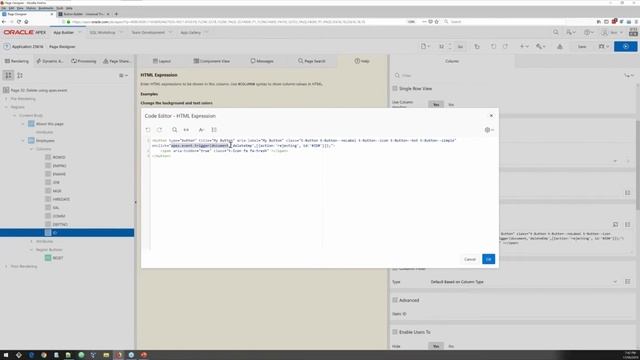Set Use Column Header to Yes
The image size is (640, 360).
[436, 104]
